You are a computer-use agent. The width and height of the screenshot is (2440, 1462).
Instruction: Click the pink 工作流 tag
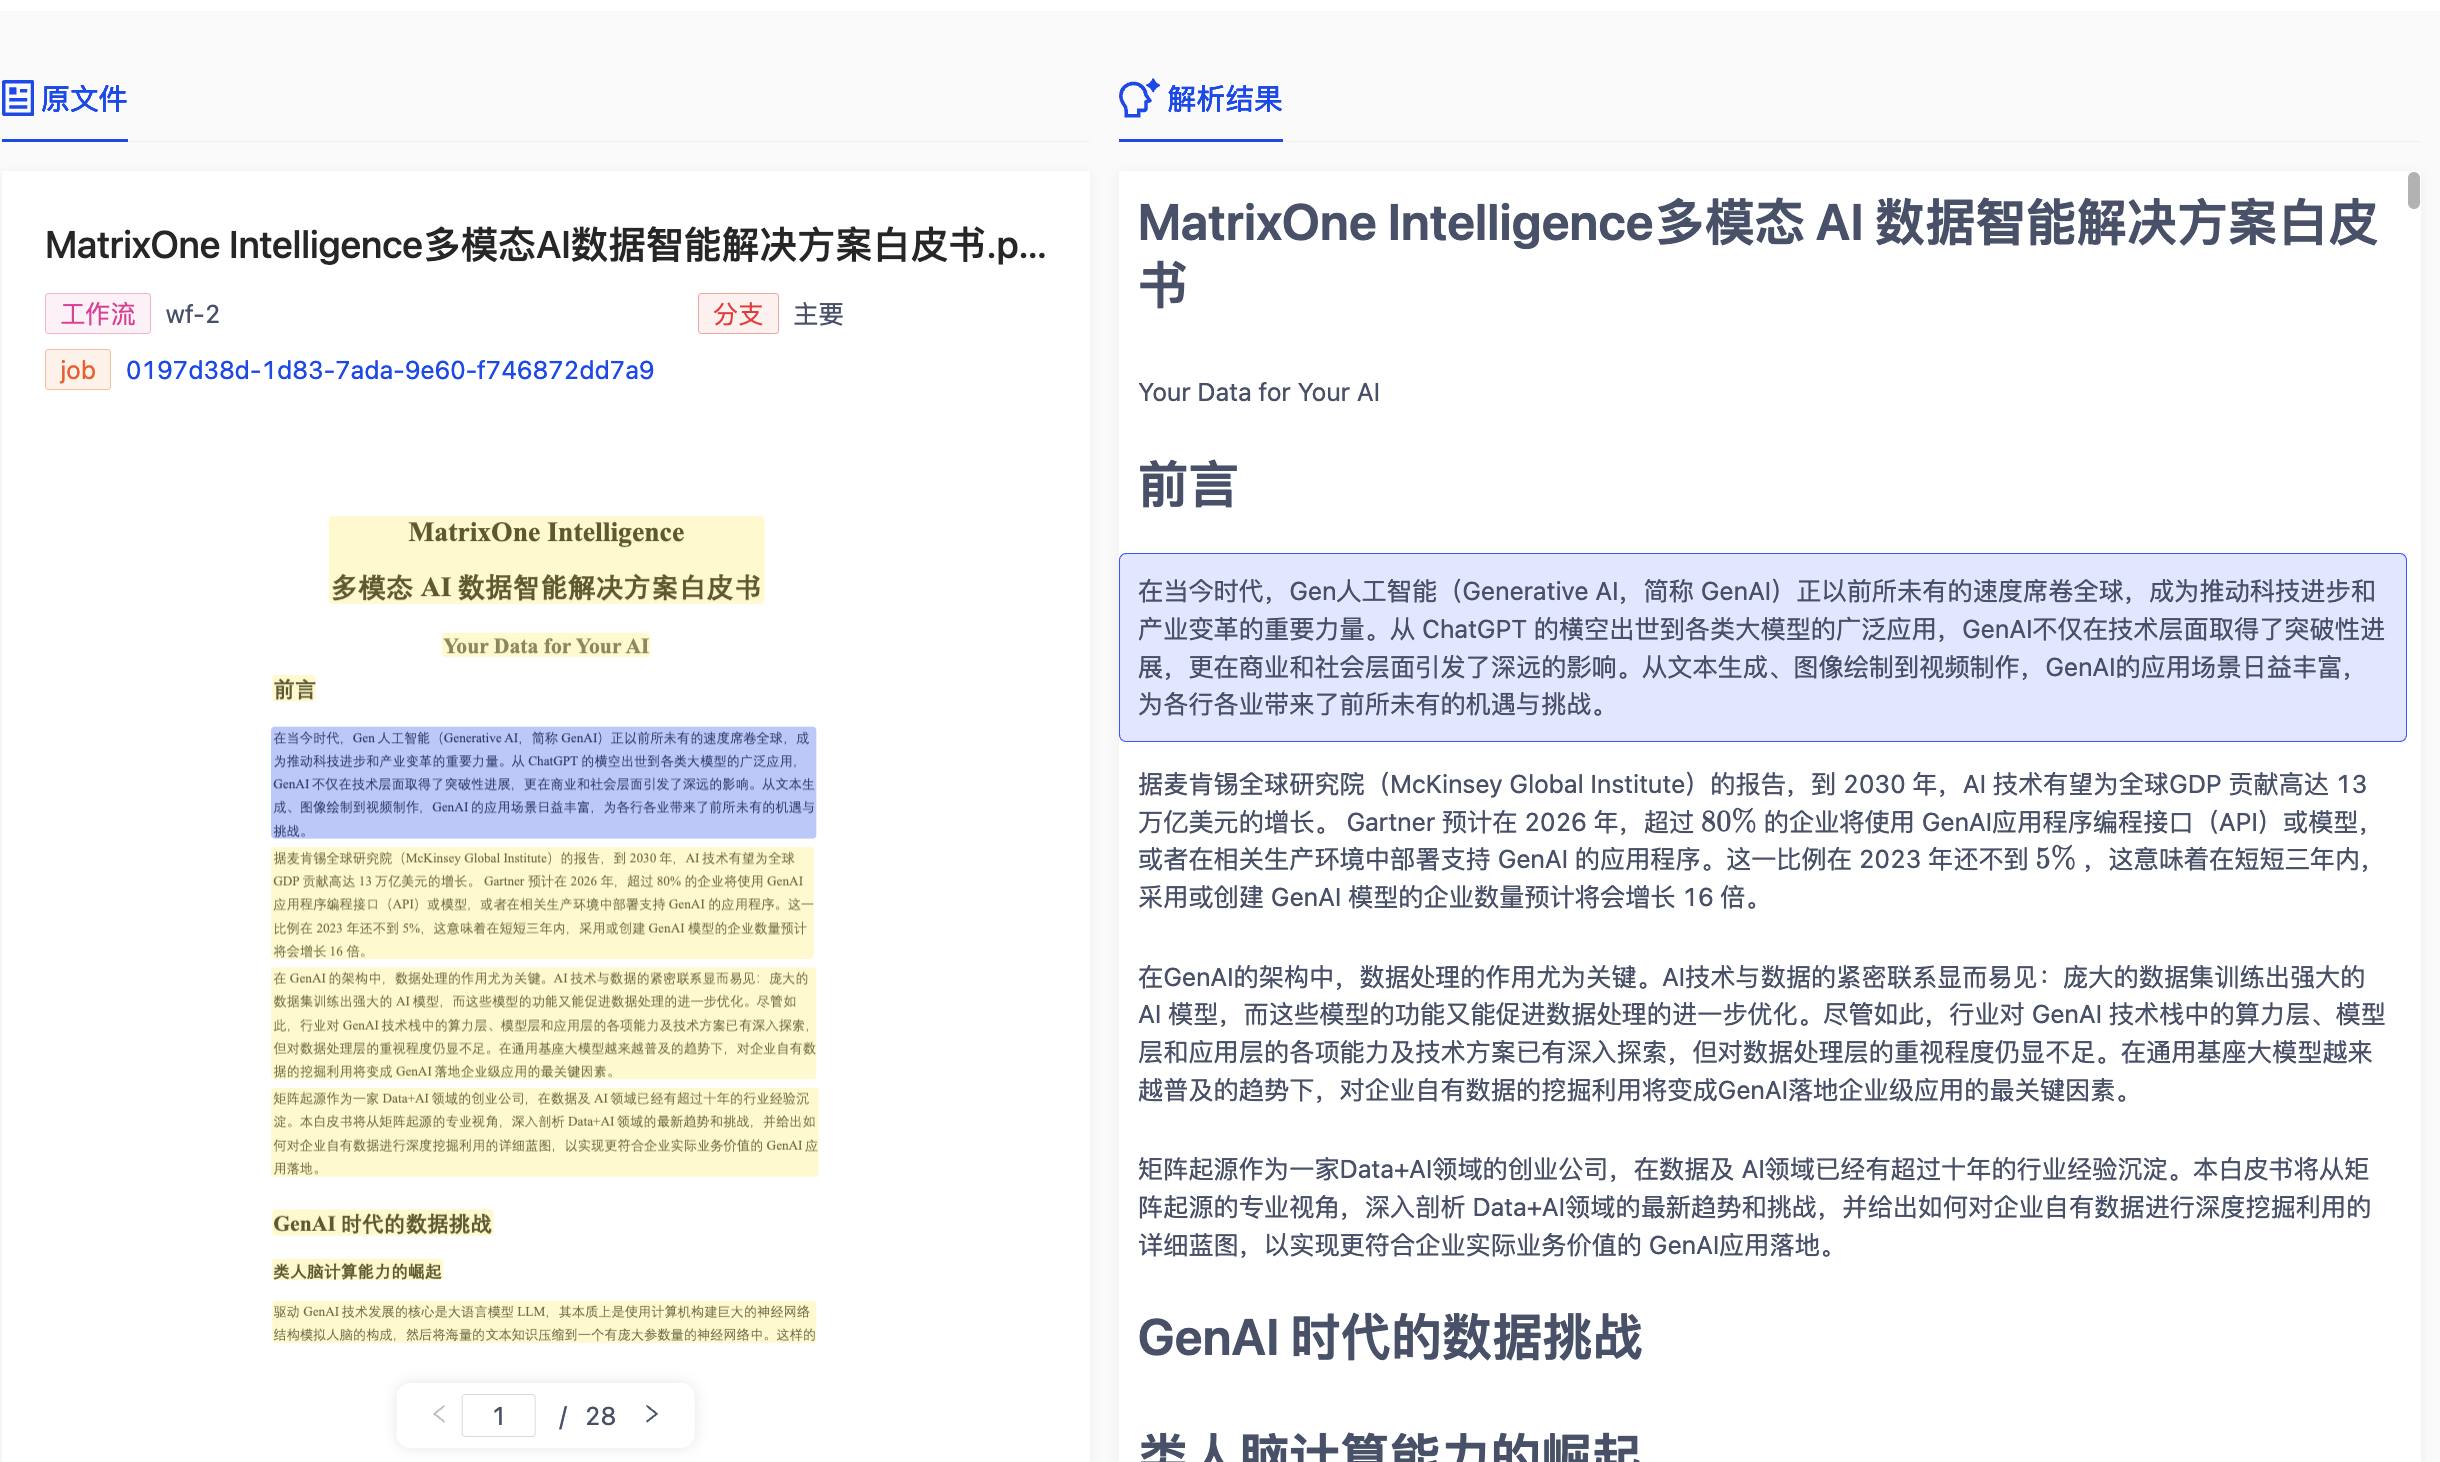[97, 313]
